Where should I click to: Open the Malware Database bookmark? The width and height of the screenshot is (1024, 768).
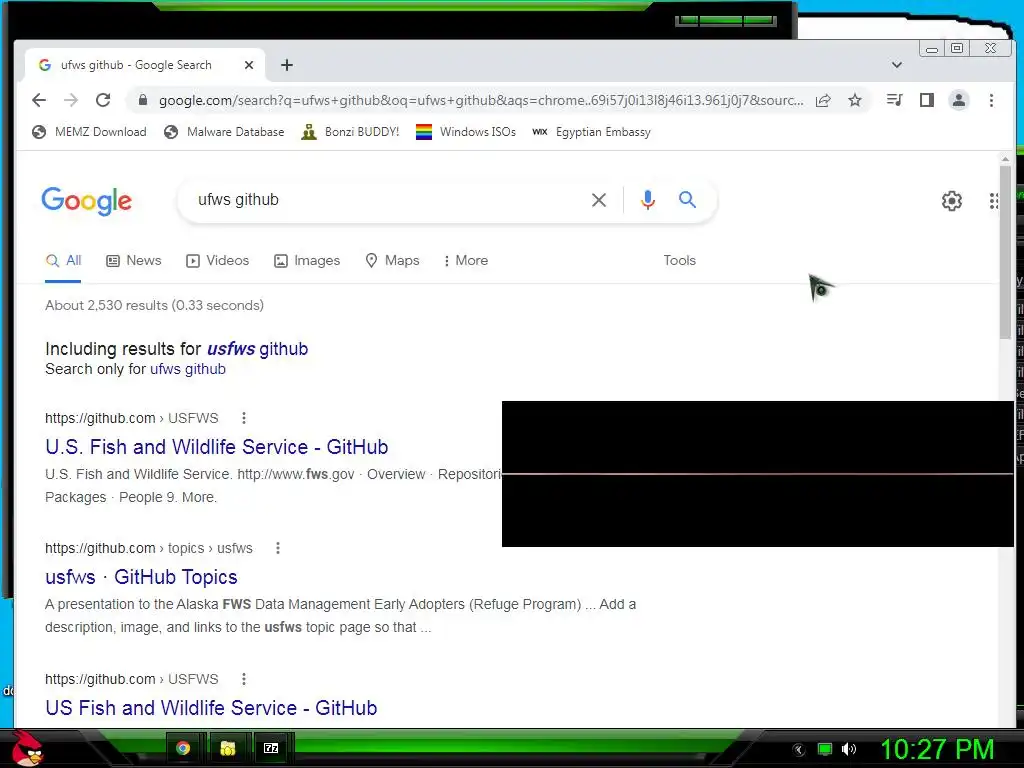[224, 132]
